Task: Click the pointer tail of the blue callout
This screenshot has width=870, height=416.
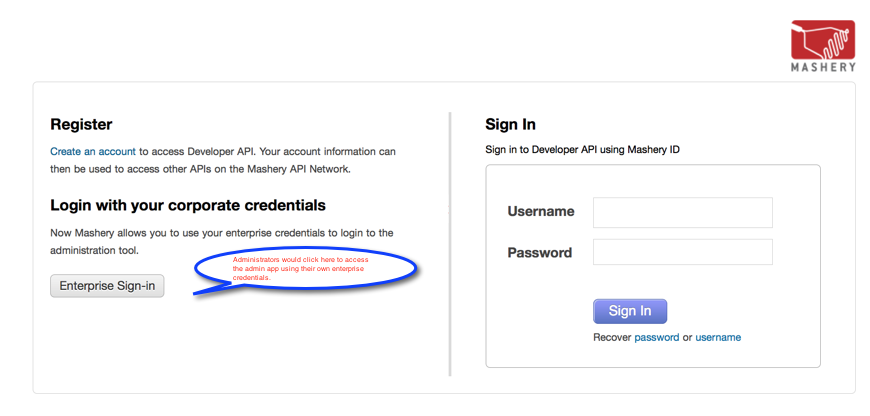Action: 214,288
